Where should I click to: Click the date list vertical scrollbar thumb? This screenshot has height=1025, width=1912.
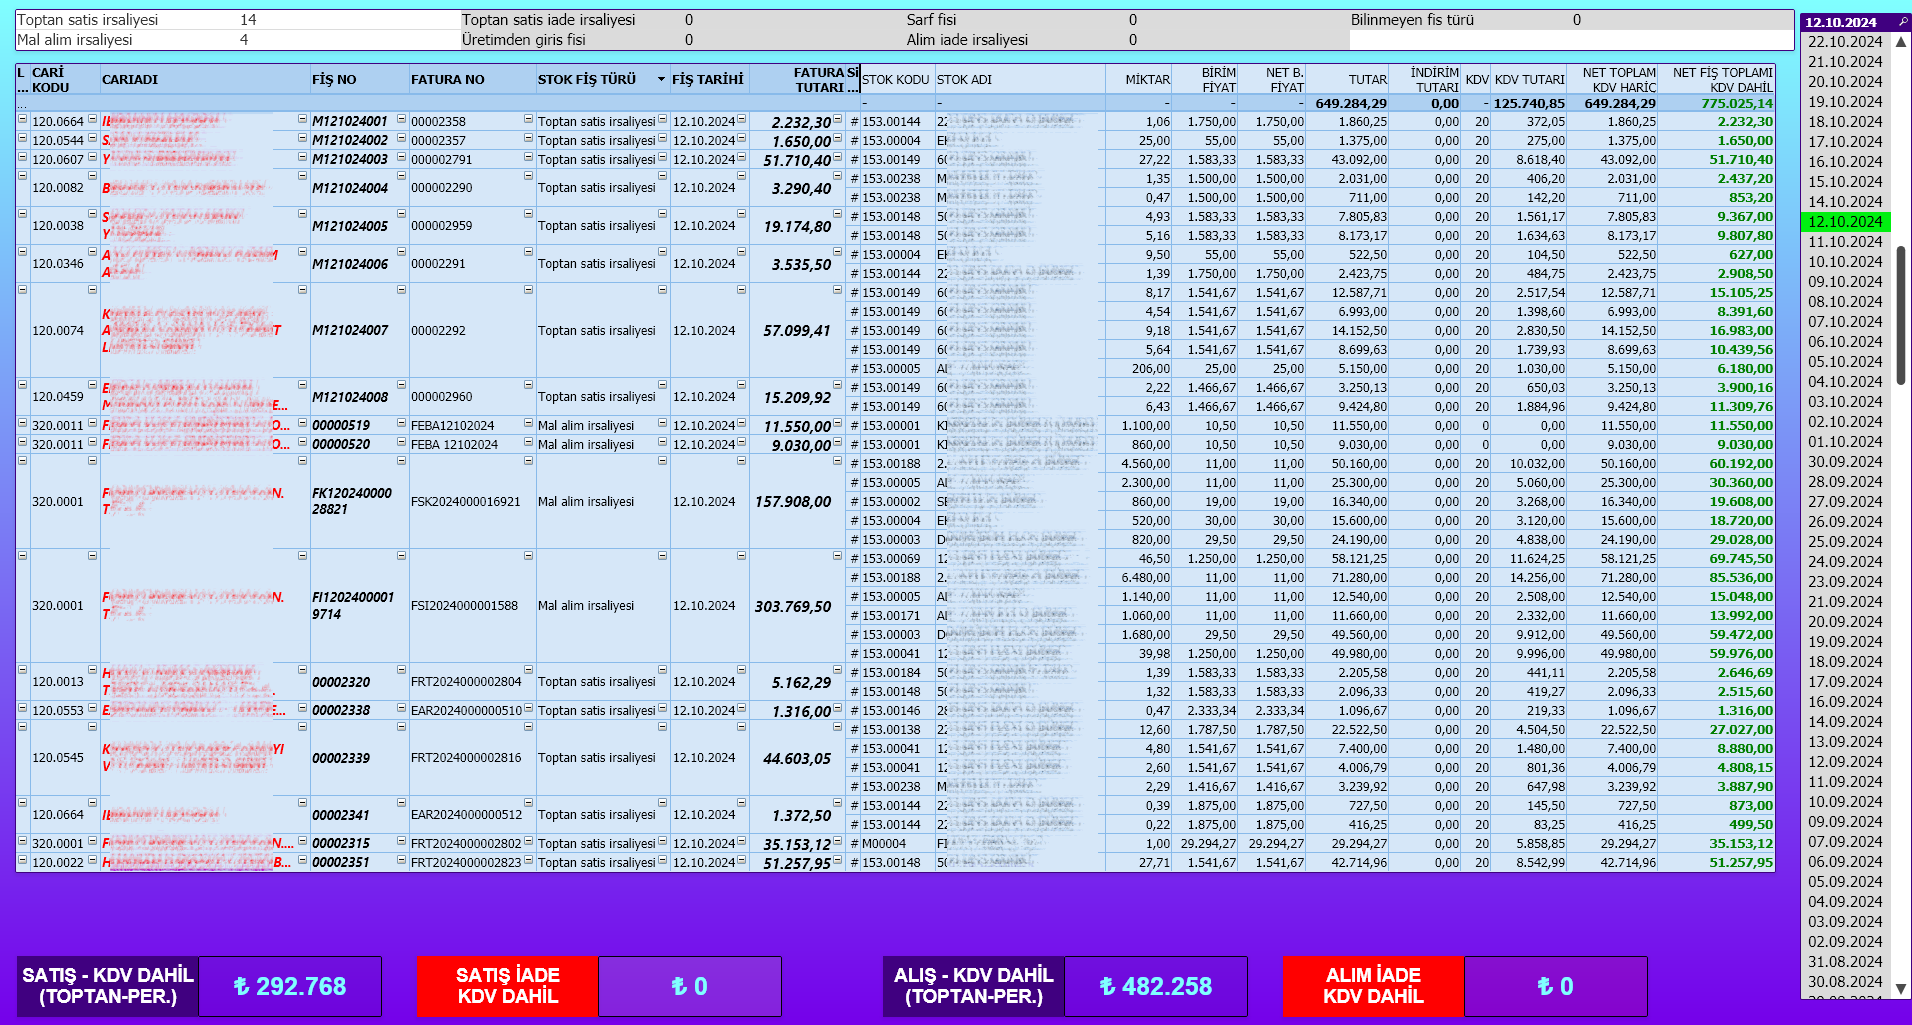click(1901, 315)
